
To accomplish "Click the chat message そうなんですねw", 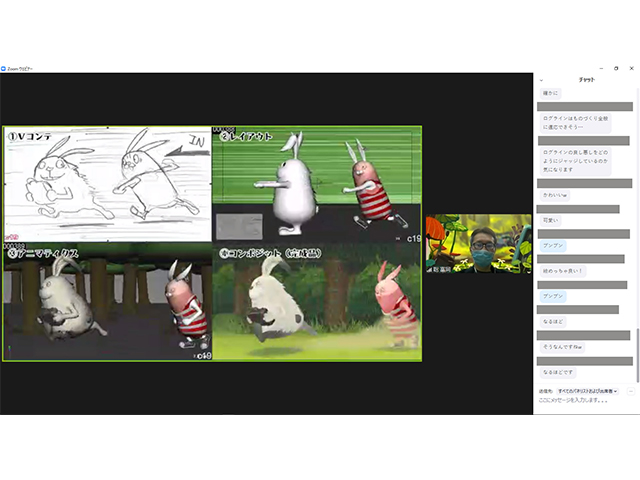I will pos(562,347).
